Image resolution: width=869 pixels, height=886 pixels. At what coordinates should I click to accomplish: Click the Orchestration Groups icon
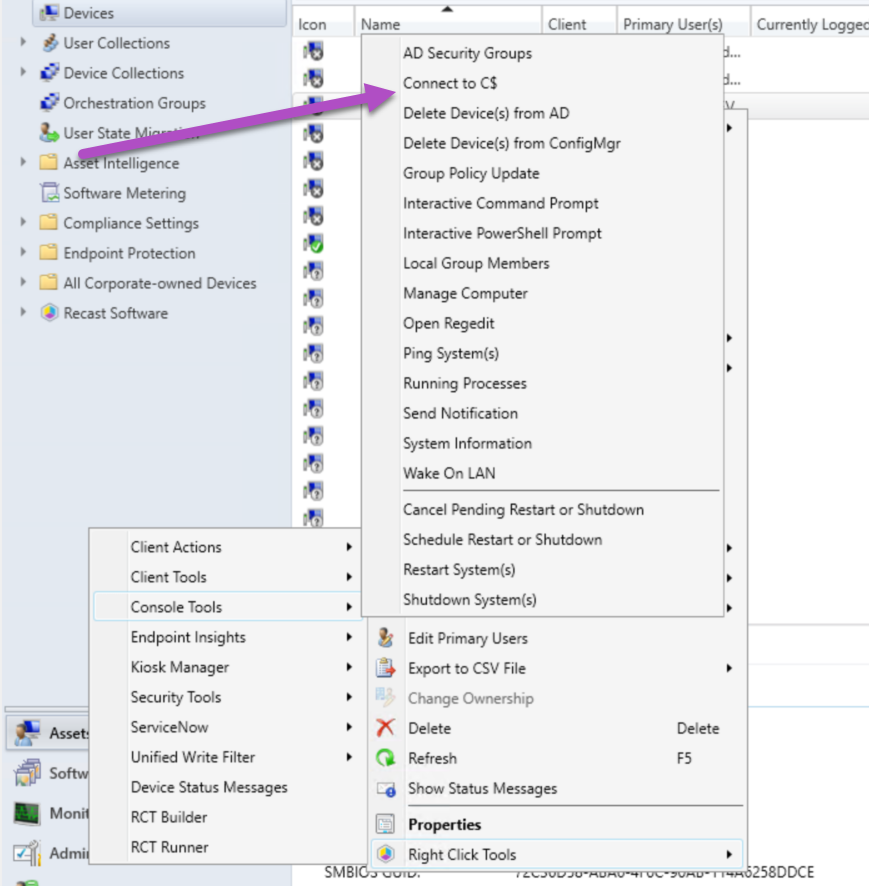click(x=49, y=103)
